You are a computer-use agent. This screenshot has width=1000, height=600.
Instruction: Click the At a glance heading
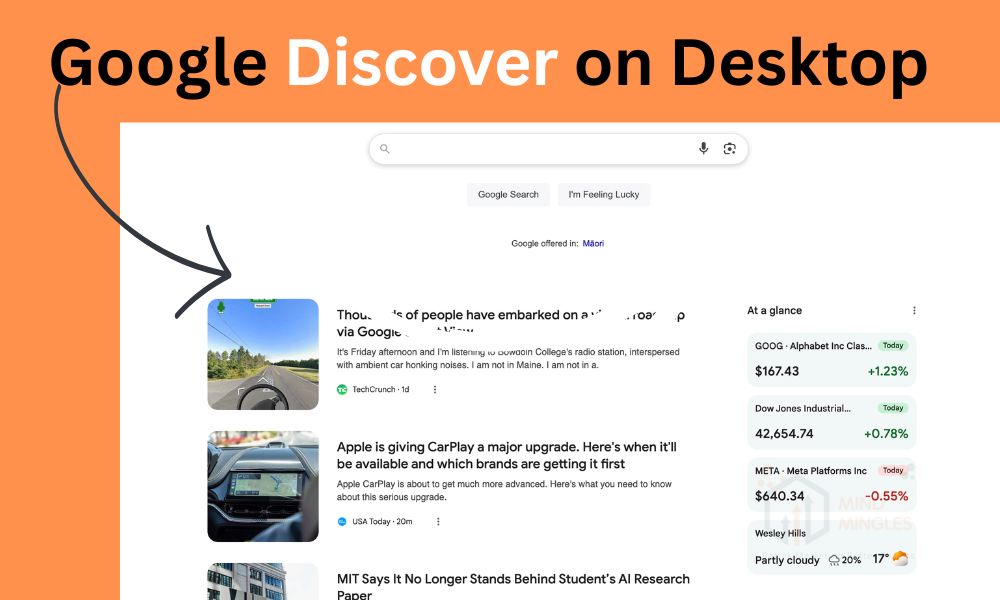click(774, 311)
